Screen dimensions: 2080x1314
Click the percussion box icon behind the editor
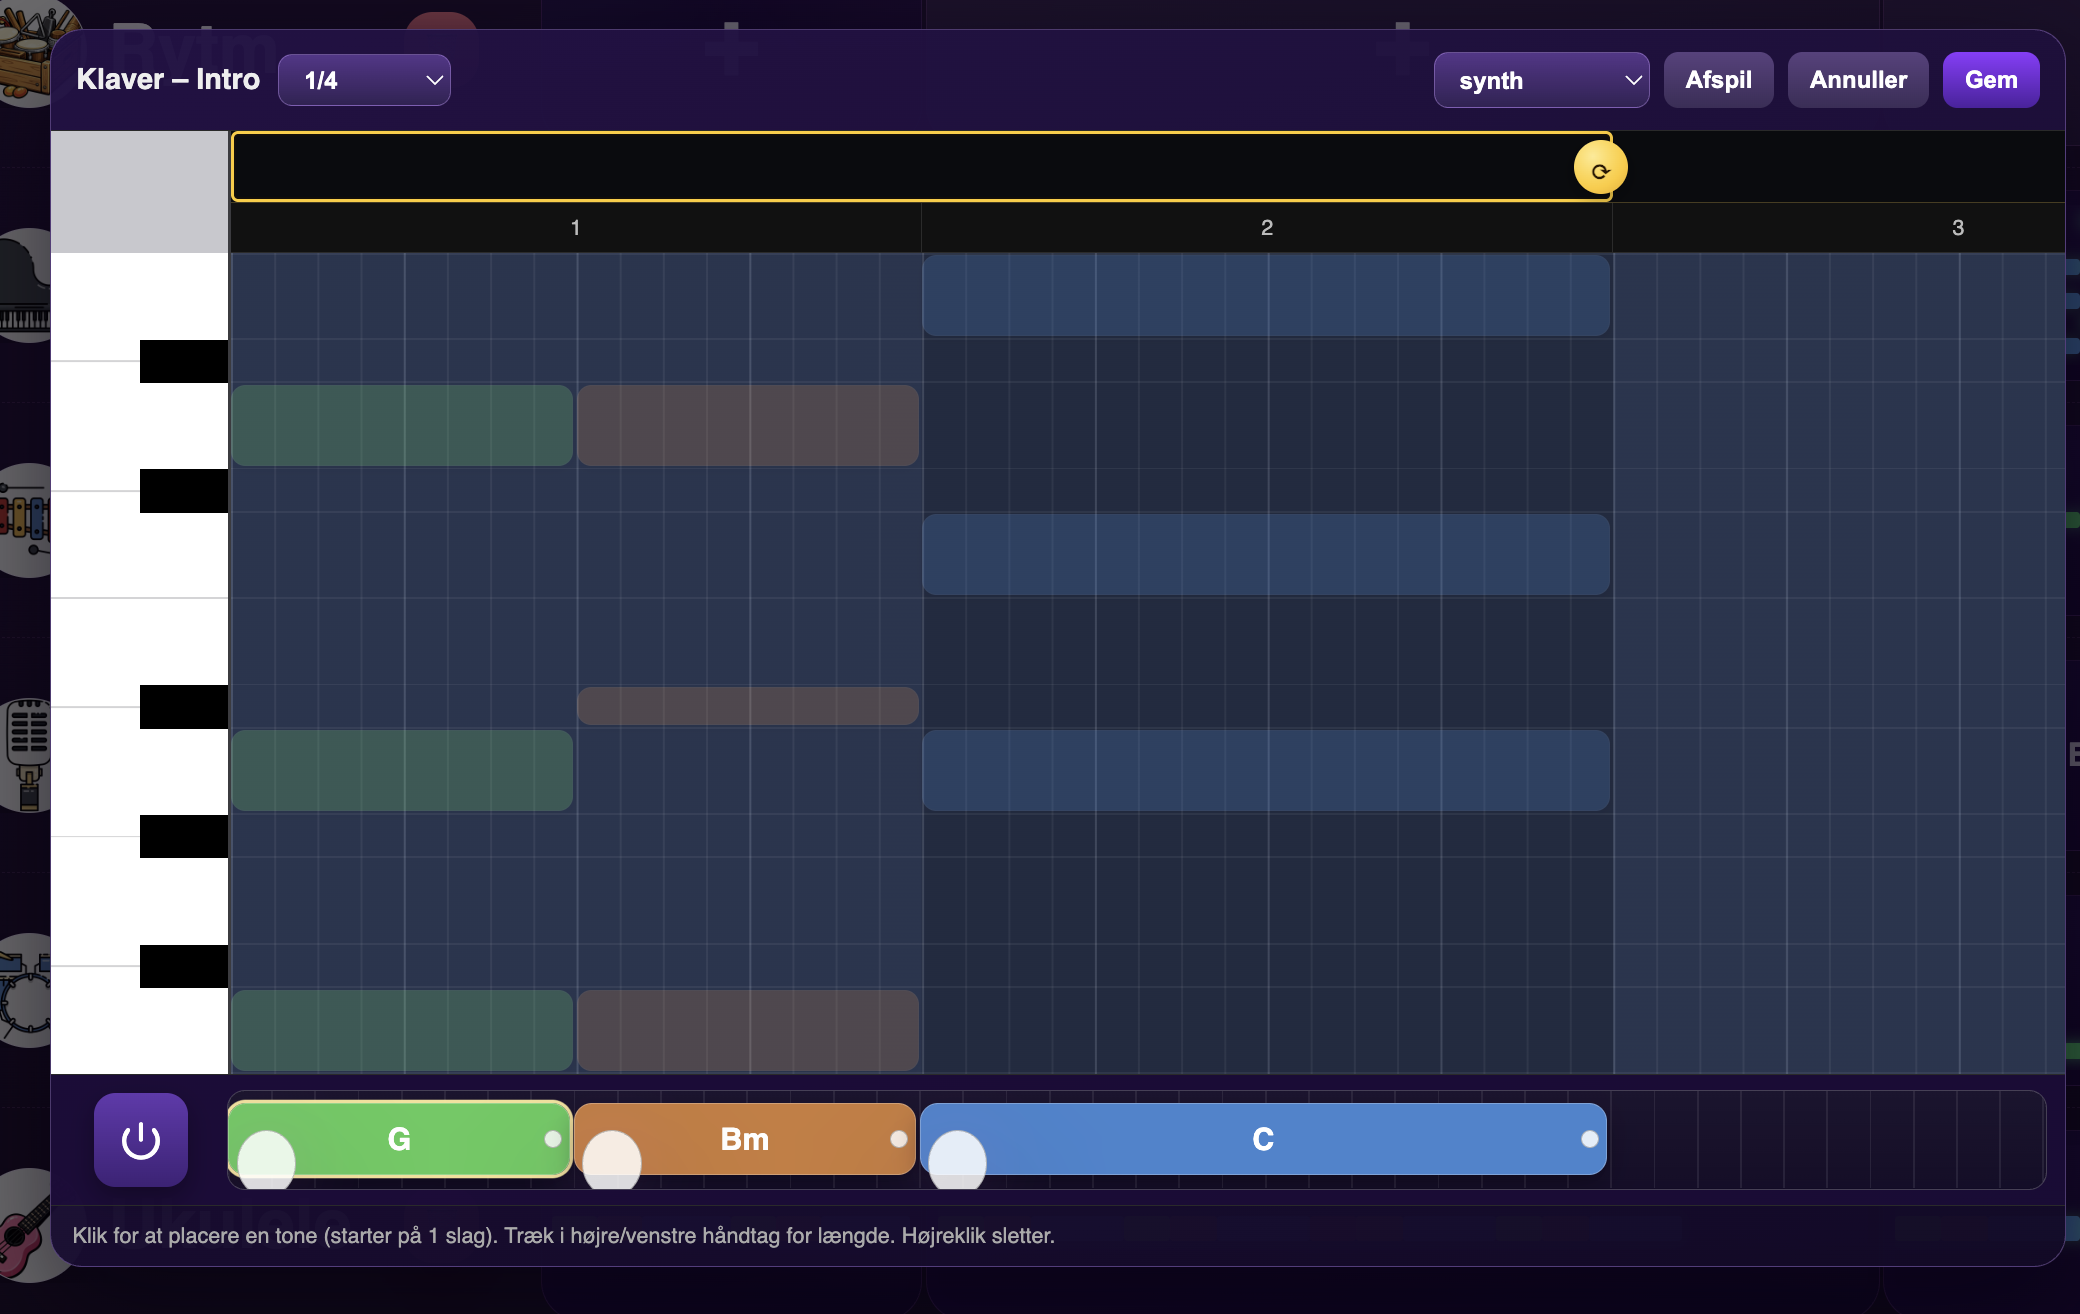pyautogui.click(x=26, y=52)
